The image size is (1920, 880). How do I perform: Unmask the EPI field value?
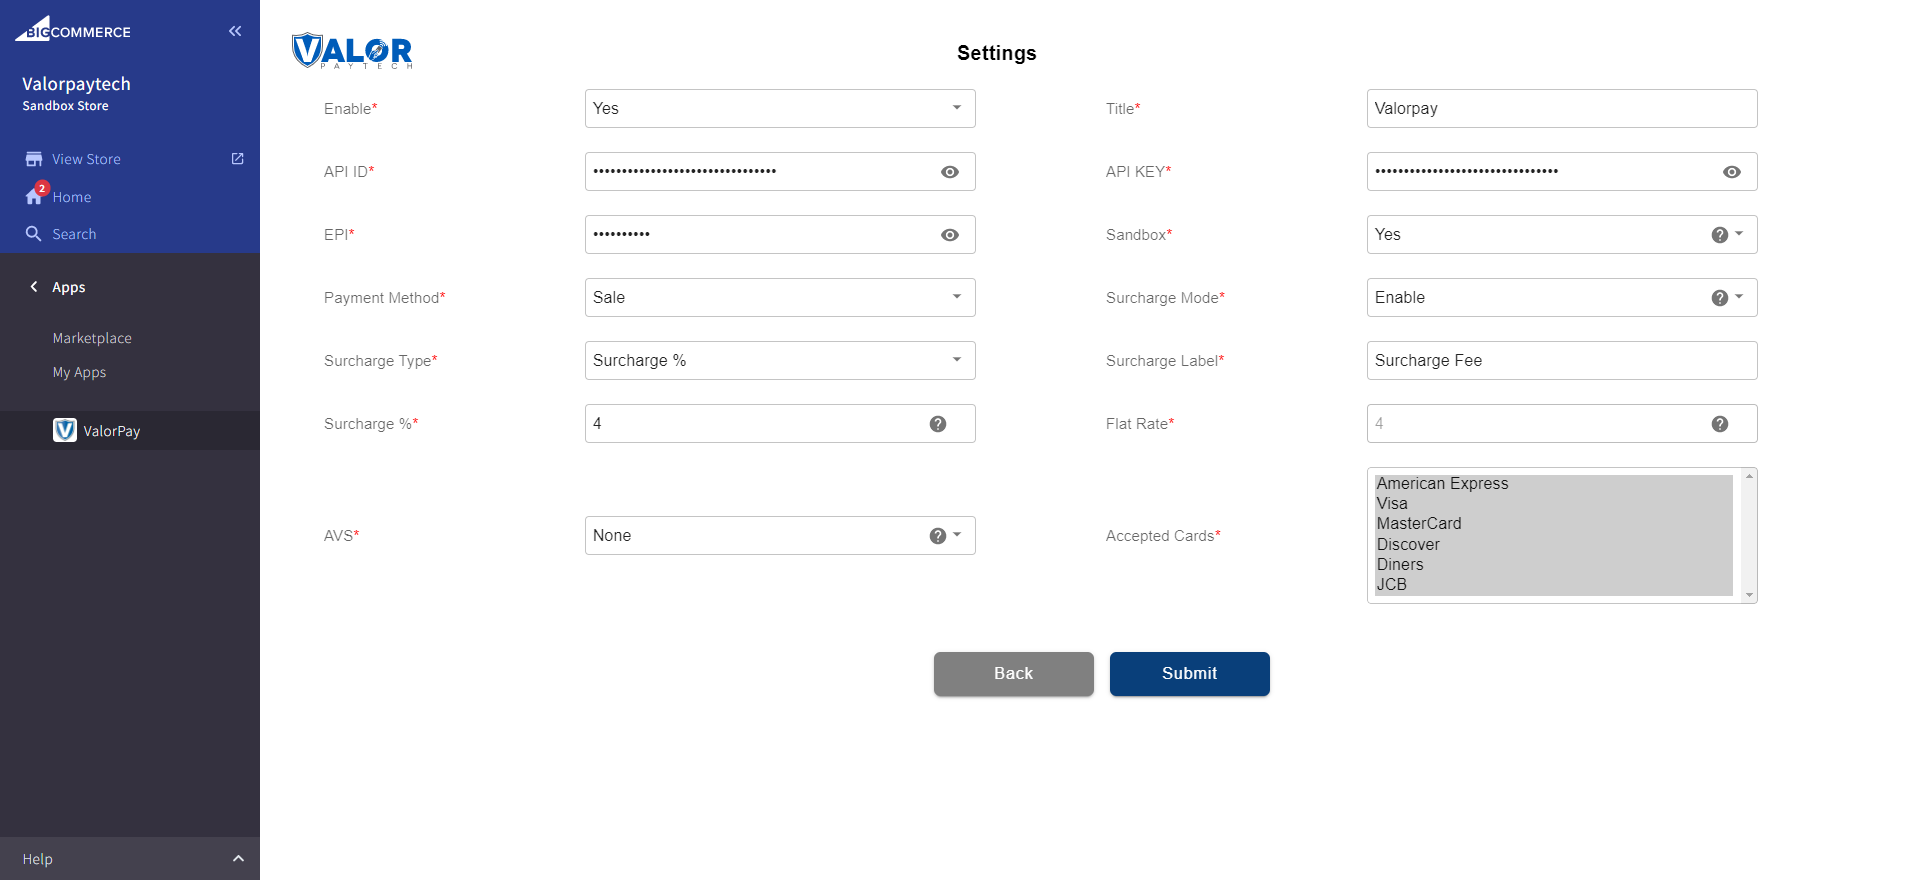(950, 235)
